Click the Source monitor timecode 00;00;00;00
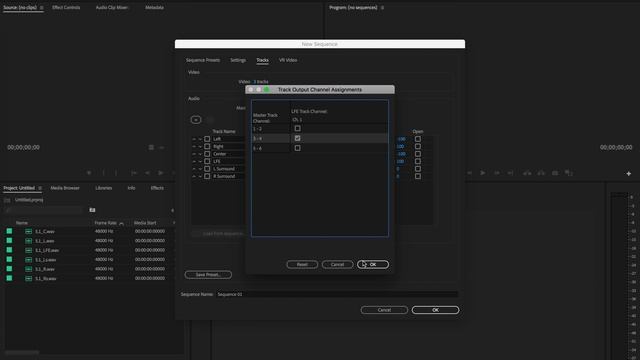The height and width of the screenshot is (360, 640). 24,147
